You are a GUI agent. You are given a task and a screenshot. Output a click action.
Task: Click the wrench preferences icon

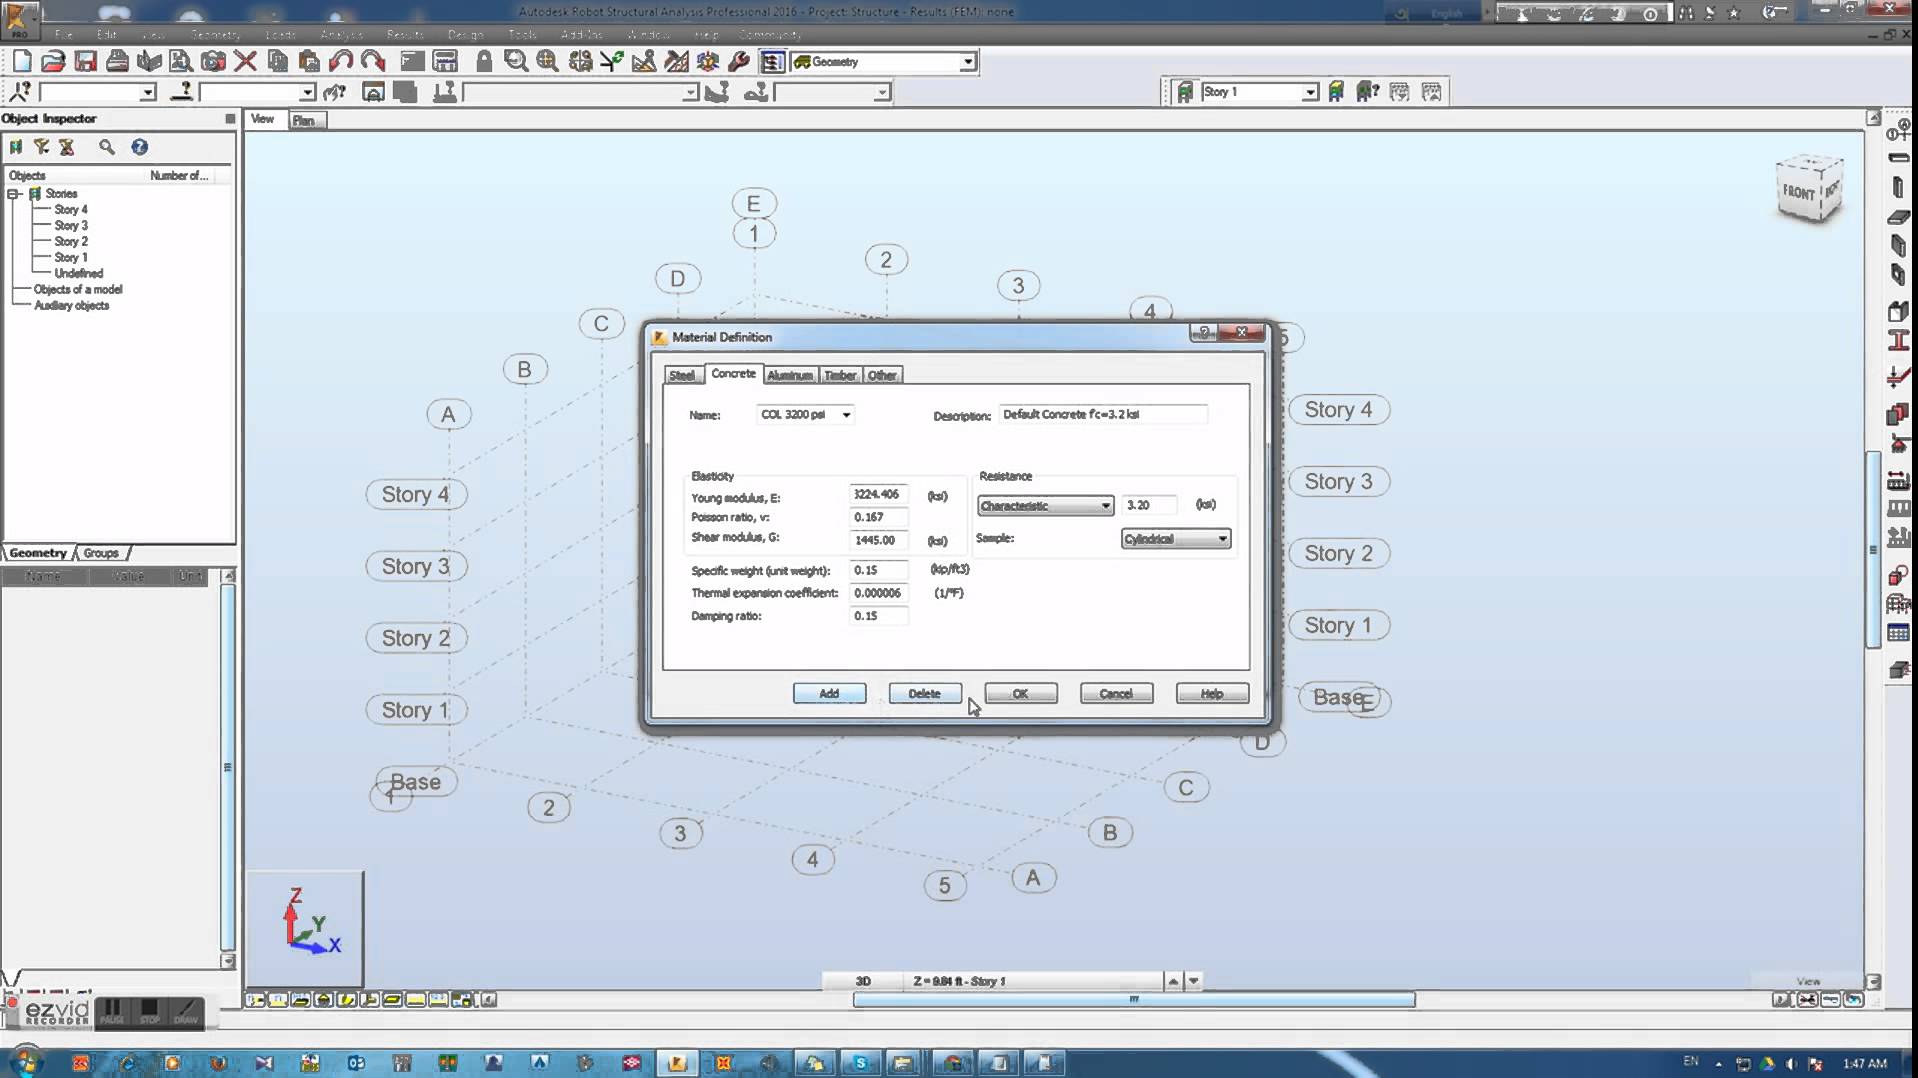click(x=739, y=62)
